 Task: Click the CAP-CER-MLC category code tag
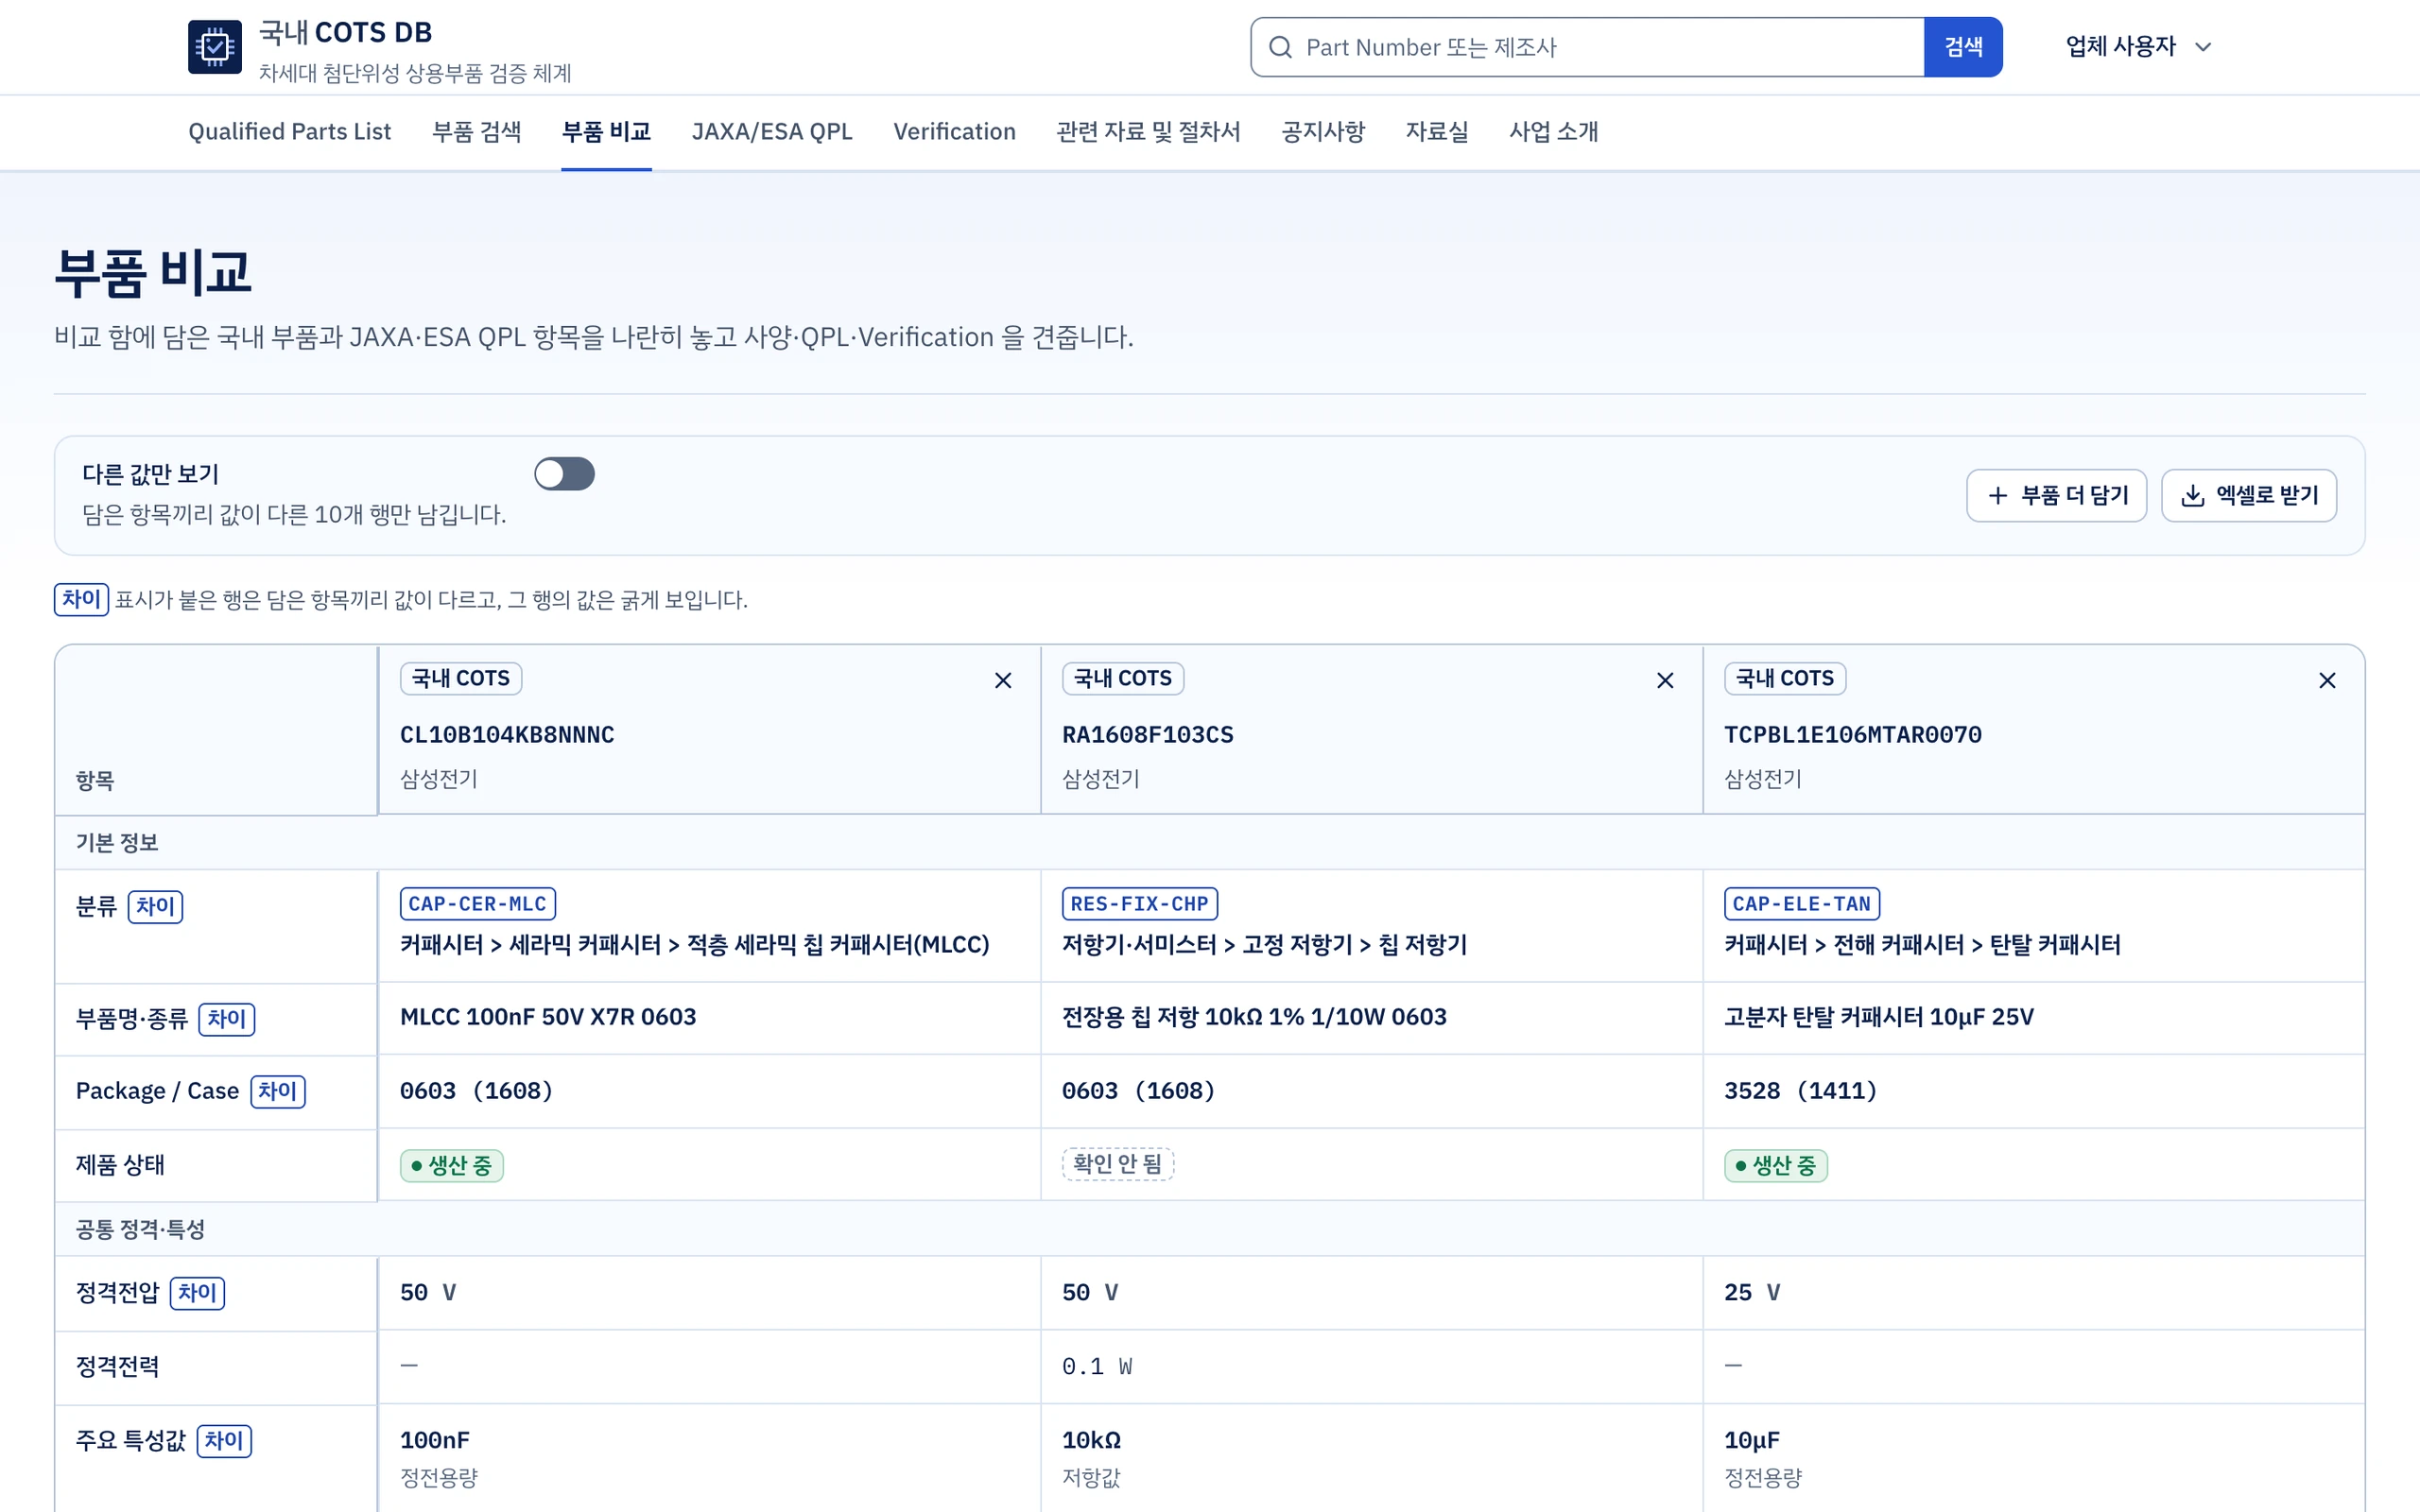pyautogui.click(x=477, y=904)
